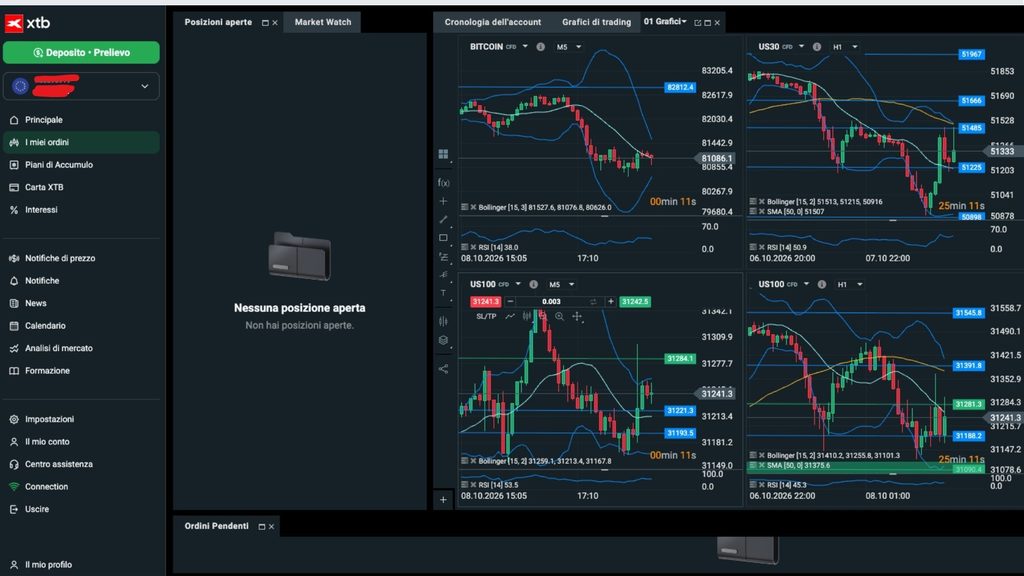The image size is (1024, 576).
Task: Open info icon on US100 M5 chart
Action: coord(534,285)
